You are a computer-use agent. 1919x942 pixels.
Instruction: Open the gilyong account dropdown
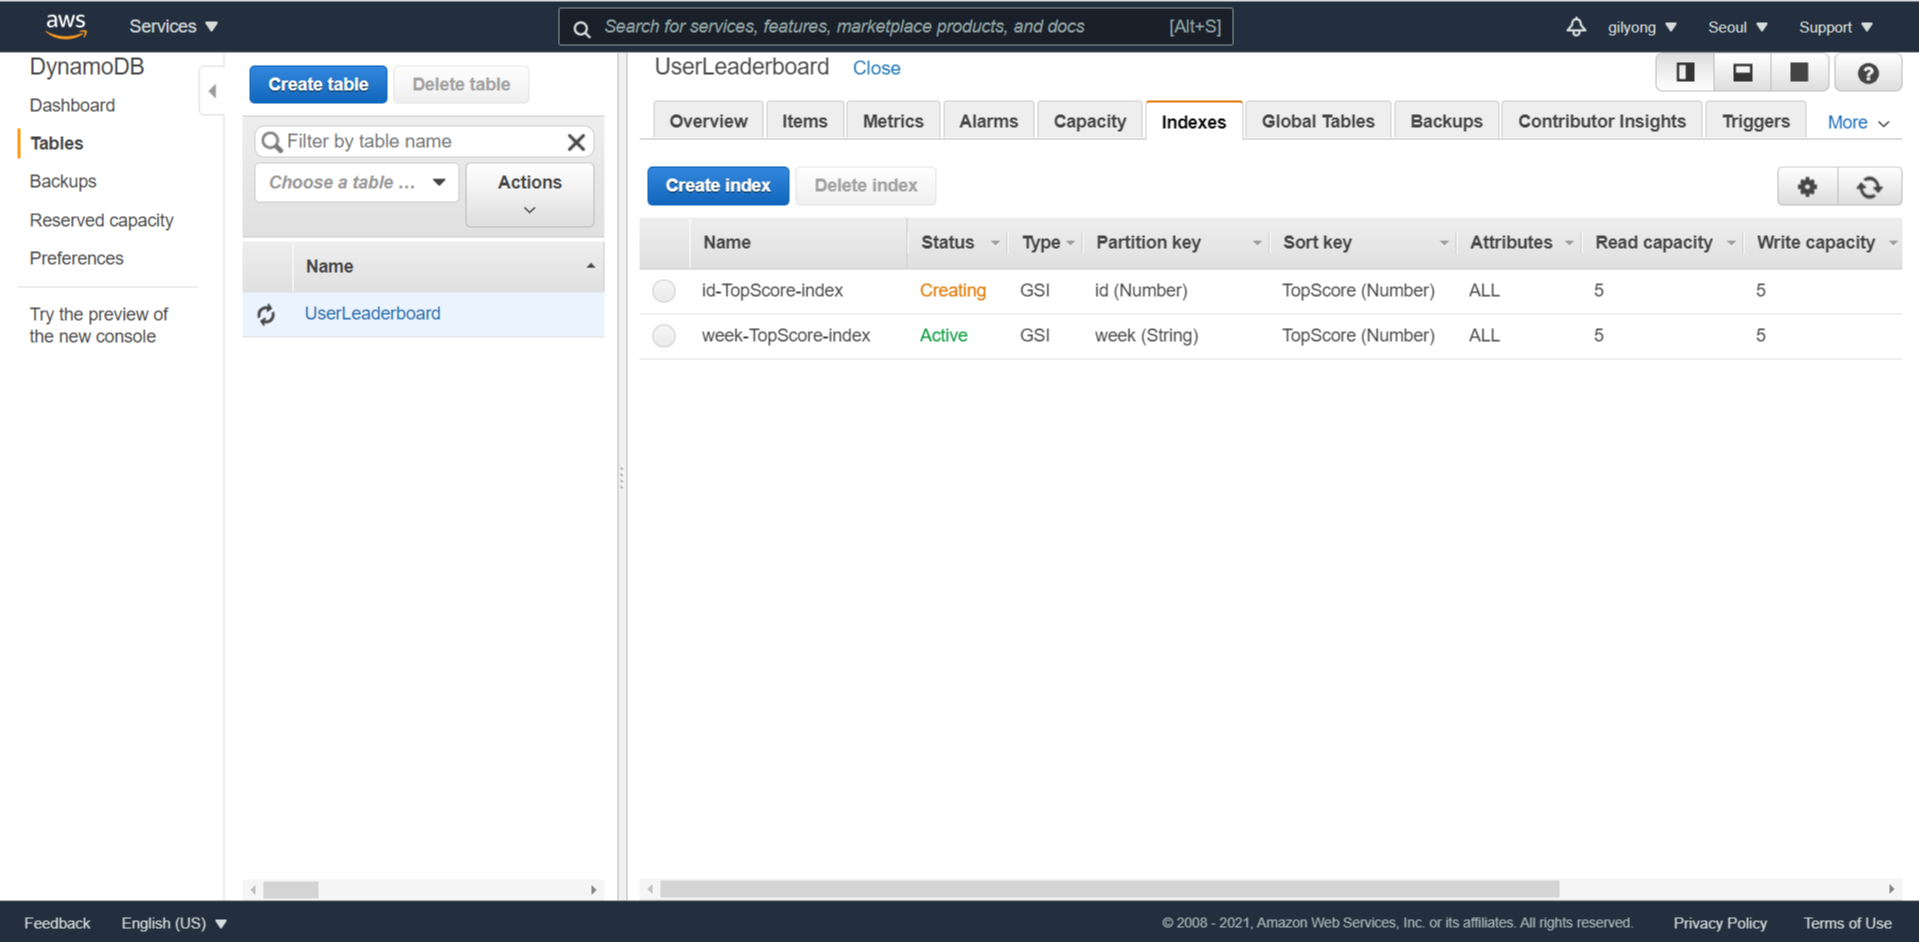[1642, 27]
